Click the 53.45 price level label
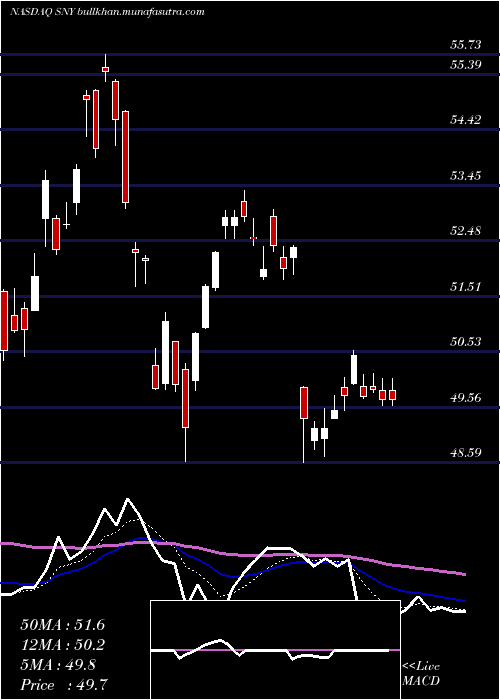Screen dimensions: 500x700 coord(466,175)
